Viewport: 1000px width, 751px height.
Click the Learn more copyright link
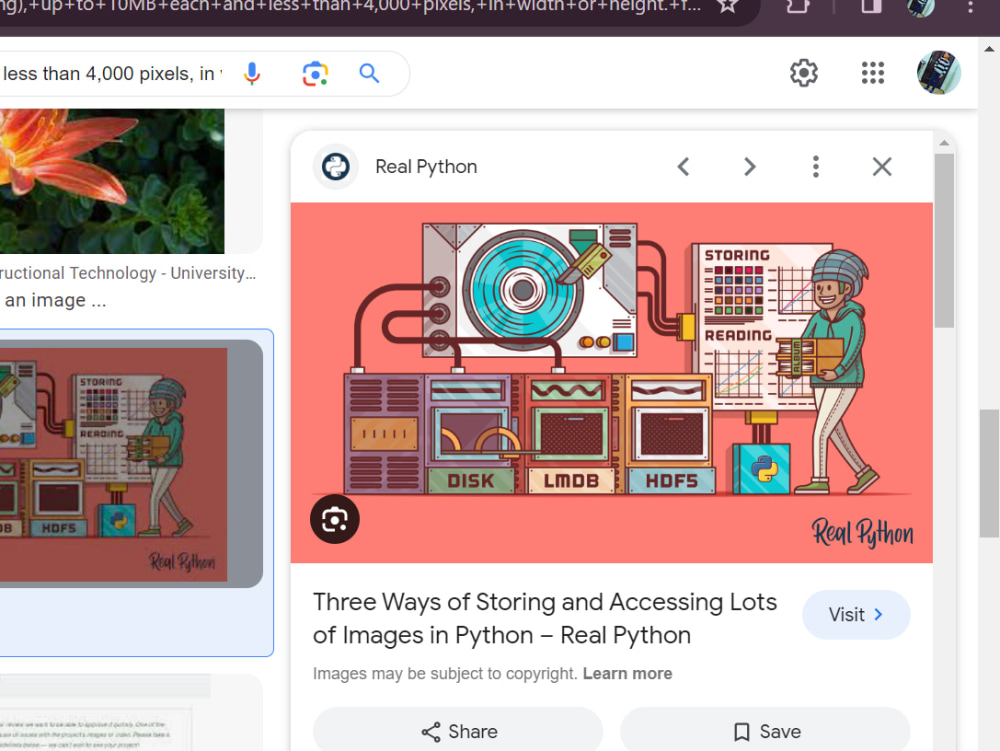(x=628, y=674)
